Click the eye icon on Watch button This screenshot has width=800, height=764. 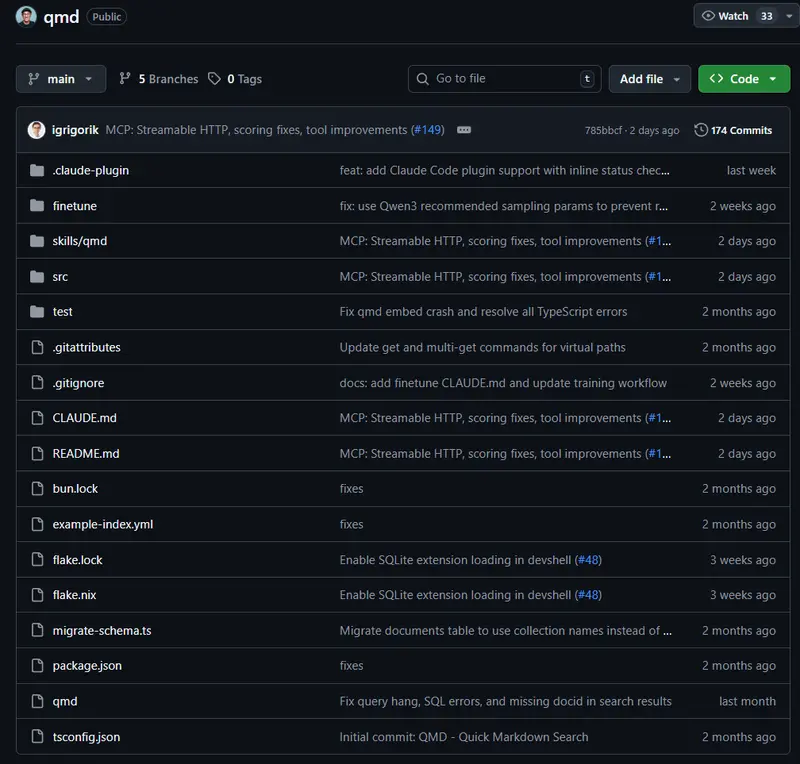[708, 16]
